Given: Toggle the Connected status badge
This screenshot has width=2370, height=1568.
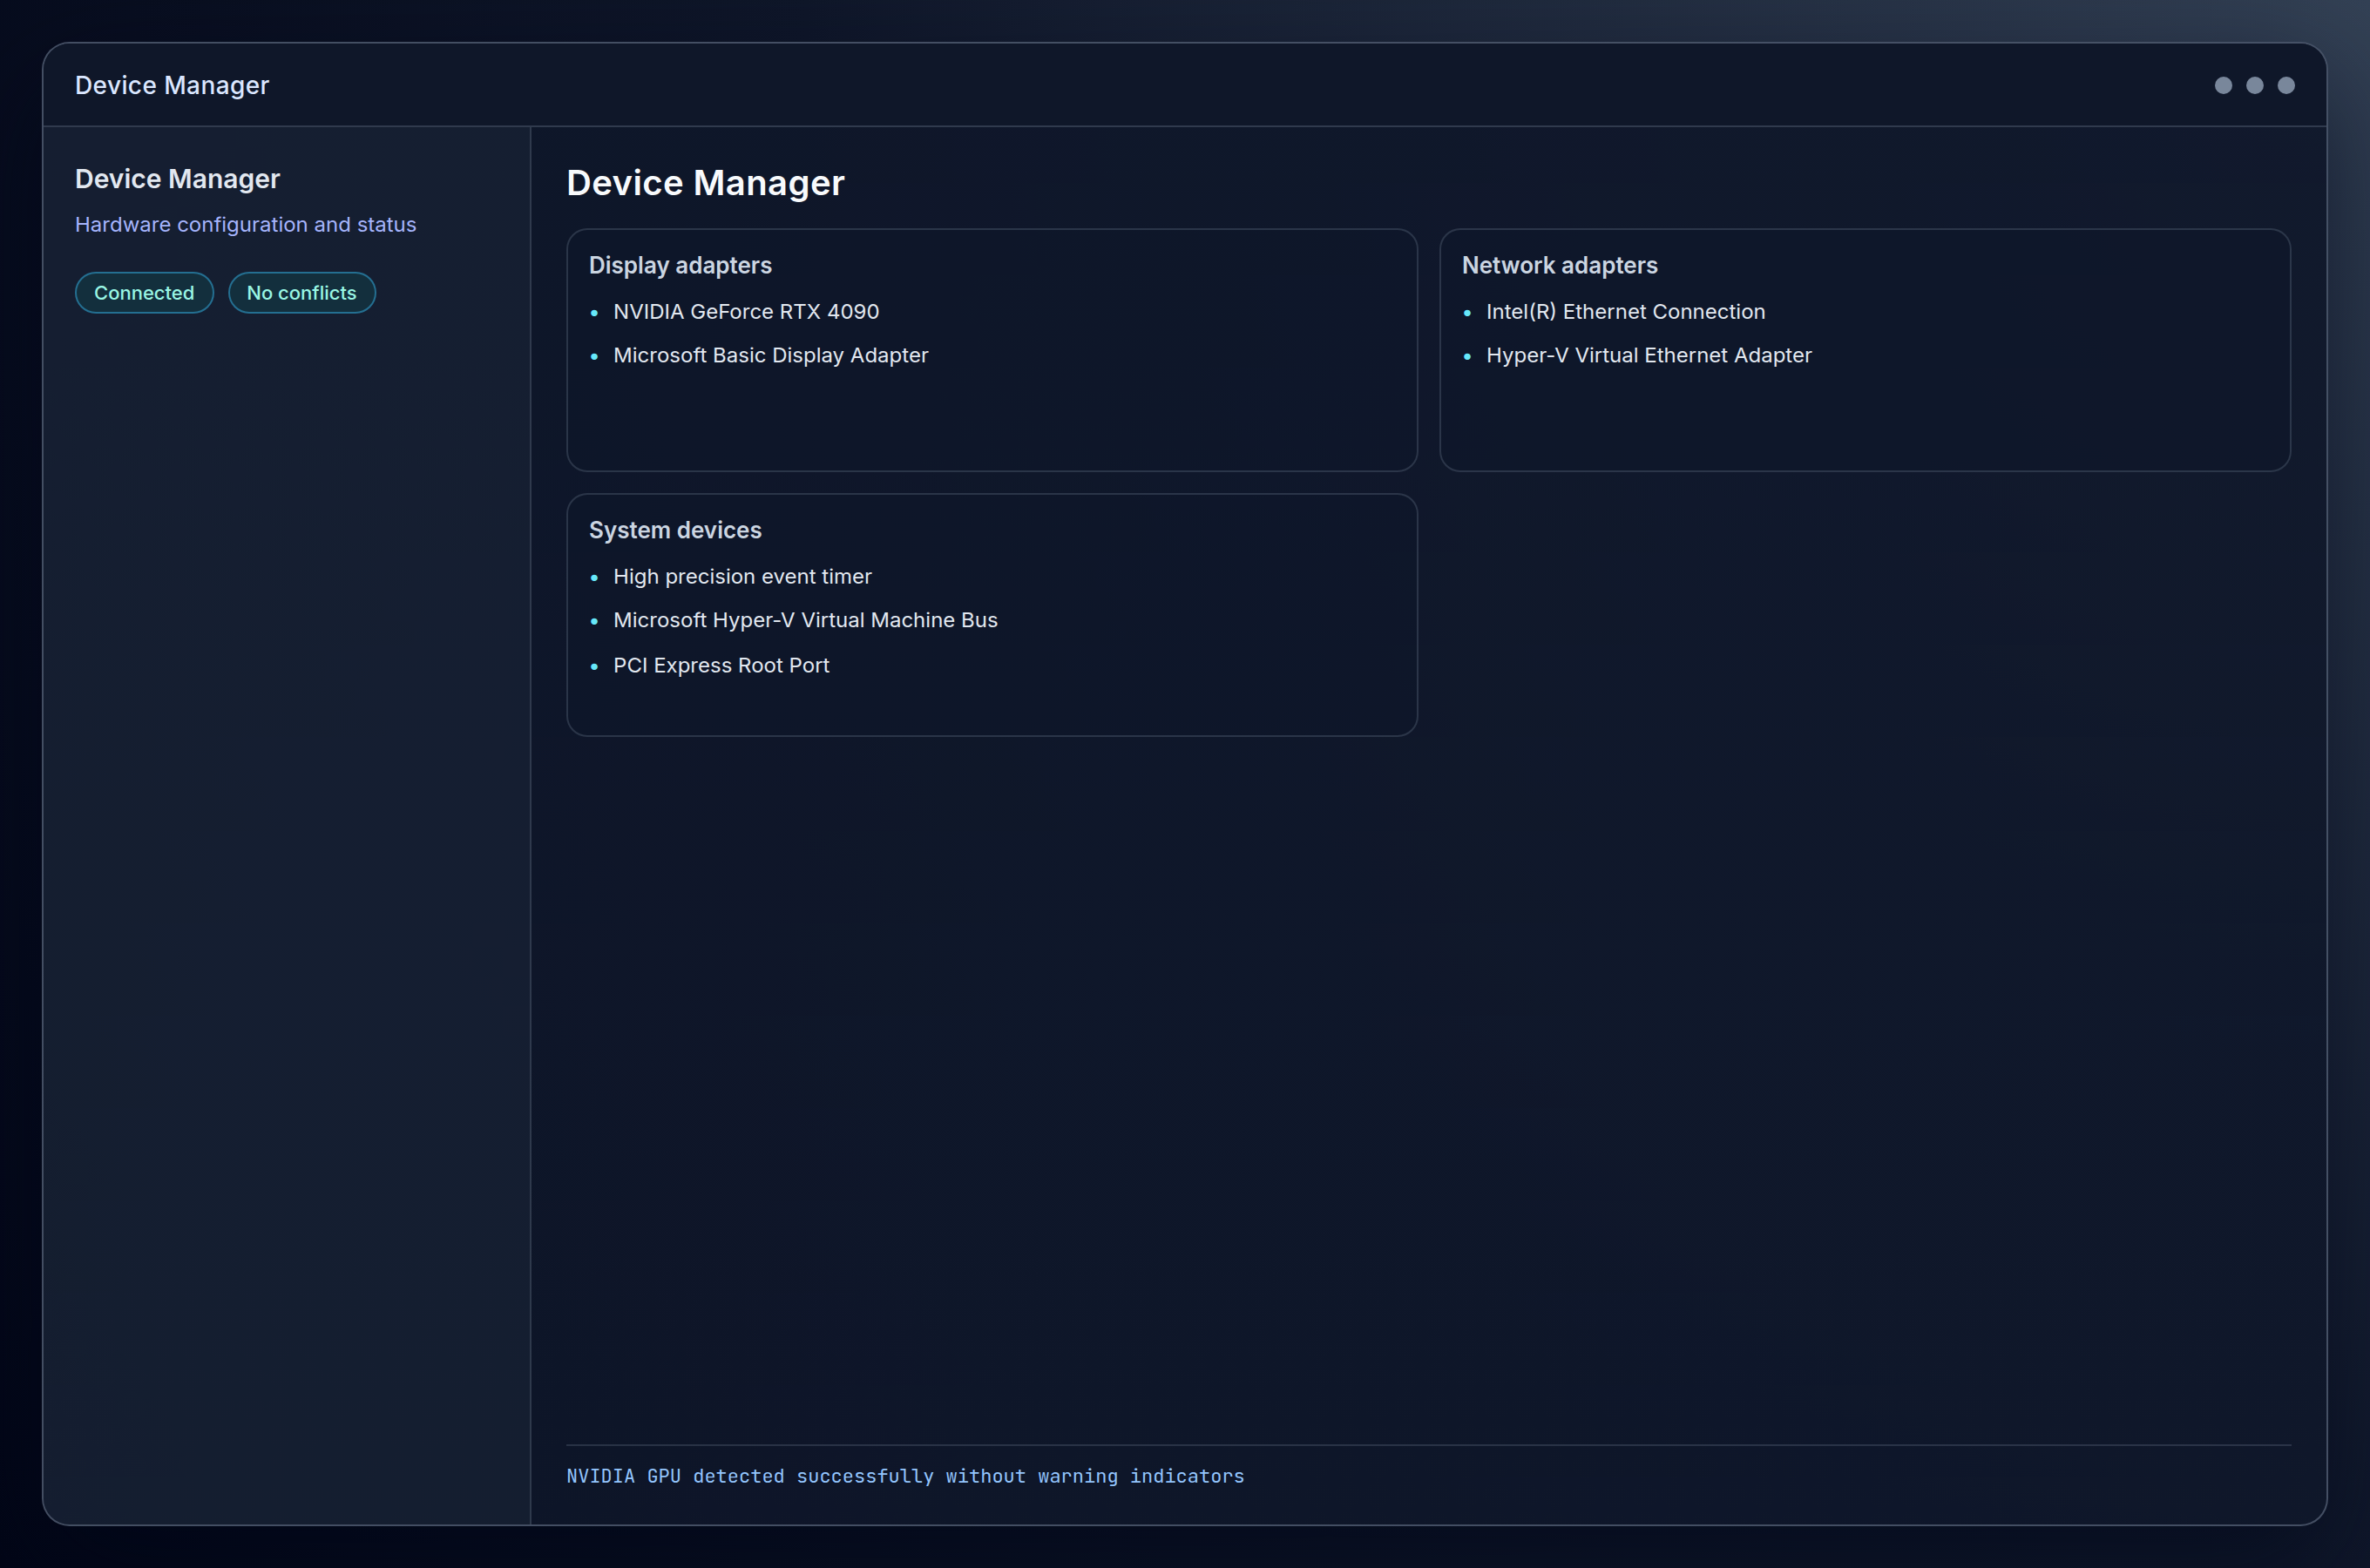Looking at the screenshot, I should (144, 292).
